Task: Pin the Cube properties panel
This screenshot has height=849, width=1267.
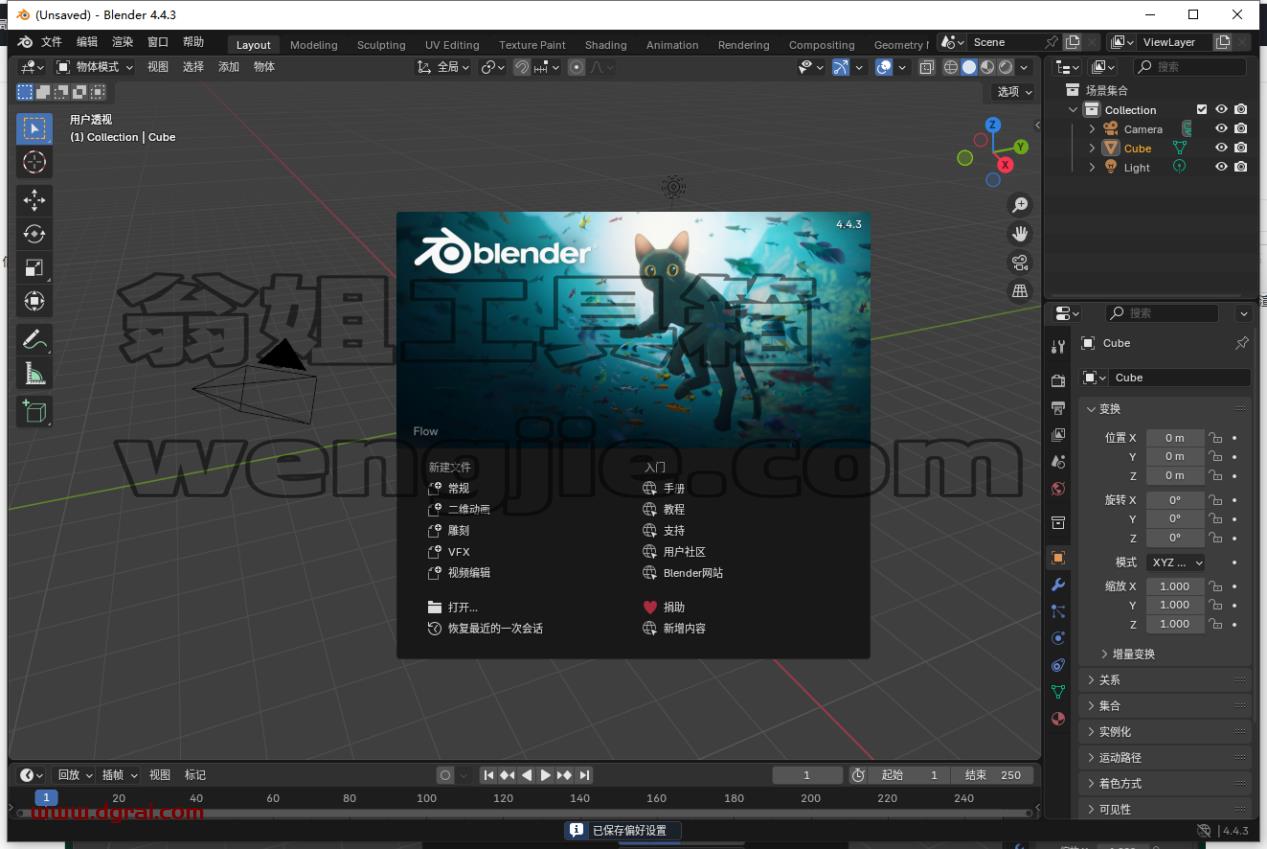Action: (x=1241, y=343)
